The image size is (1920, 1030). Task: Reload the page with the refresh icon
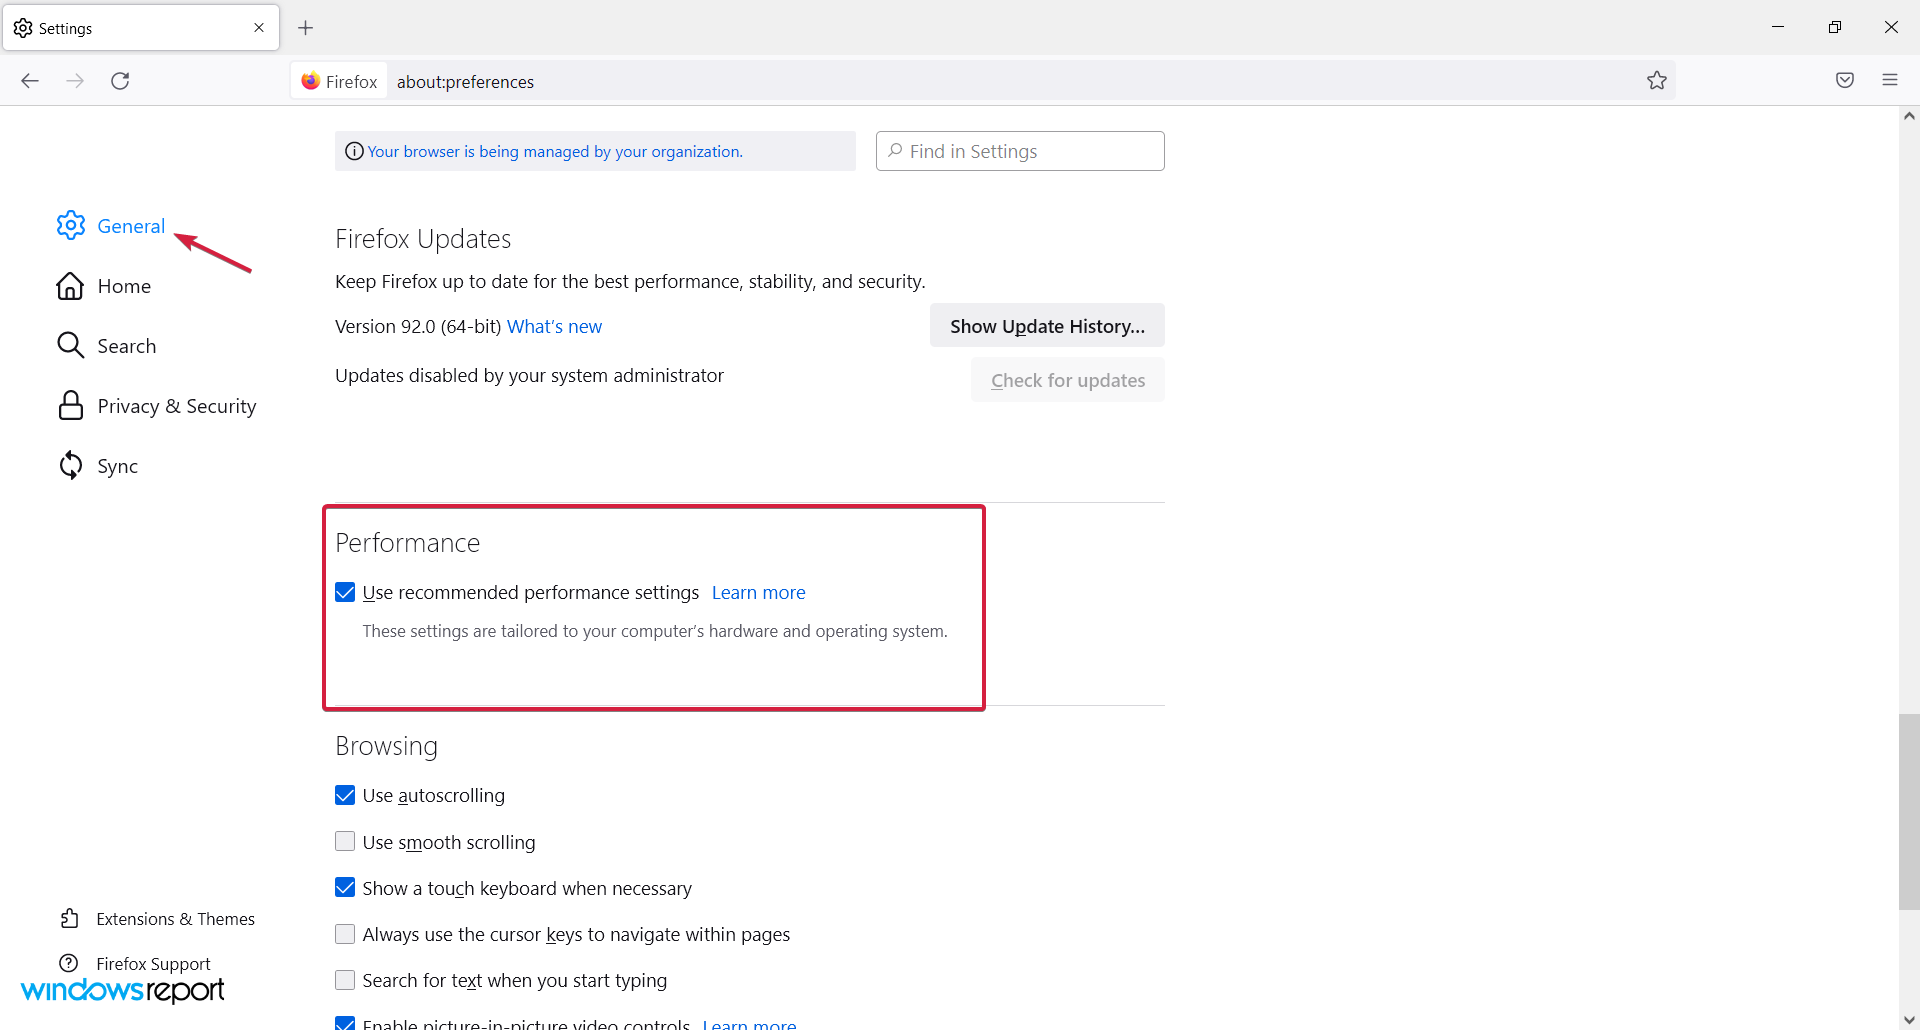[x=120, y=81]
